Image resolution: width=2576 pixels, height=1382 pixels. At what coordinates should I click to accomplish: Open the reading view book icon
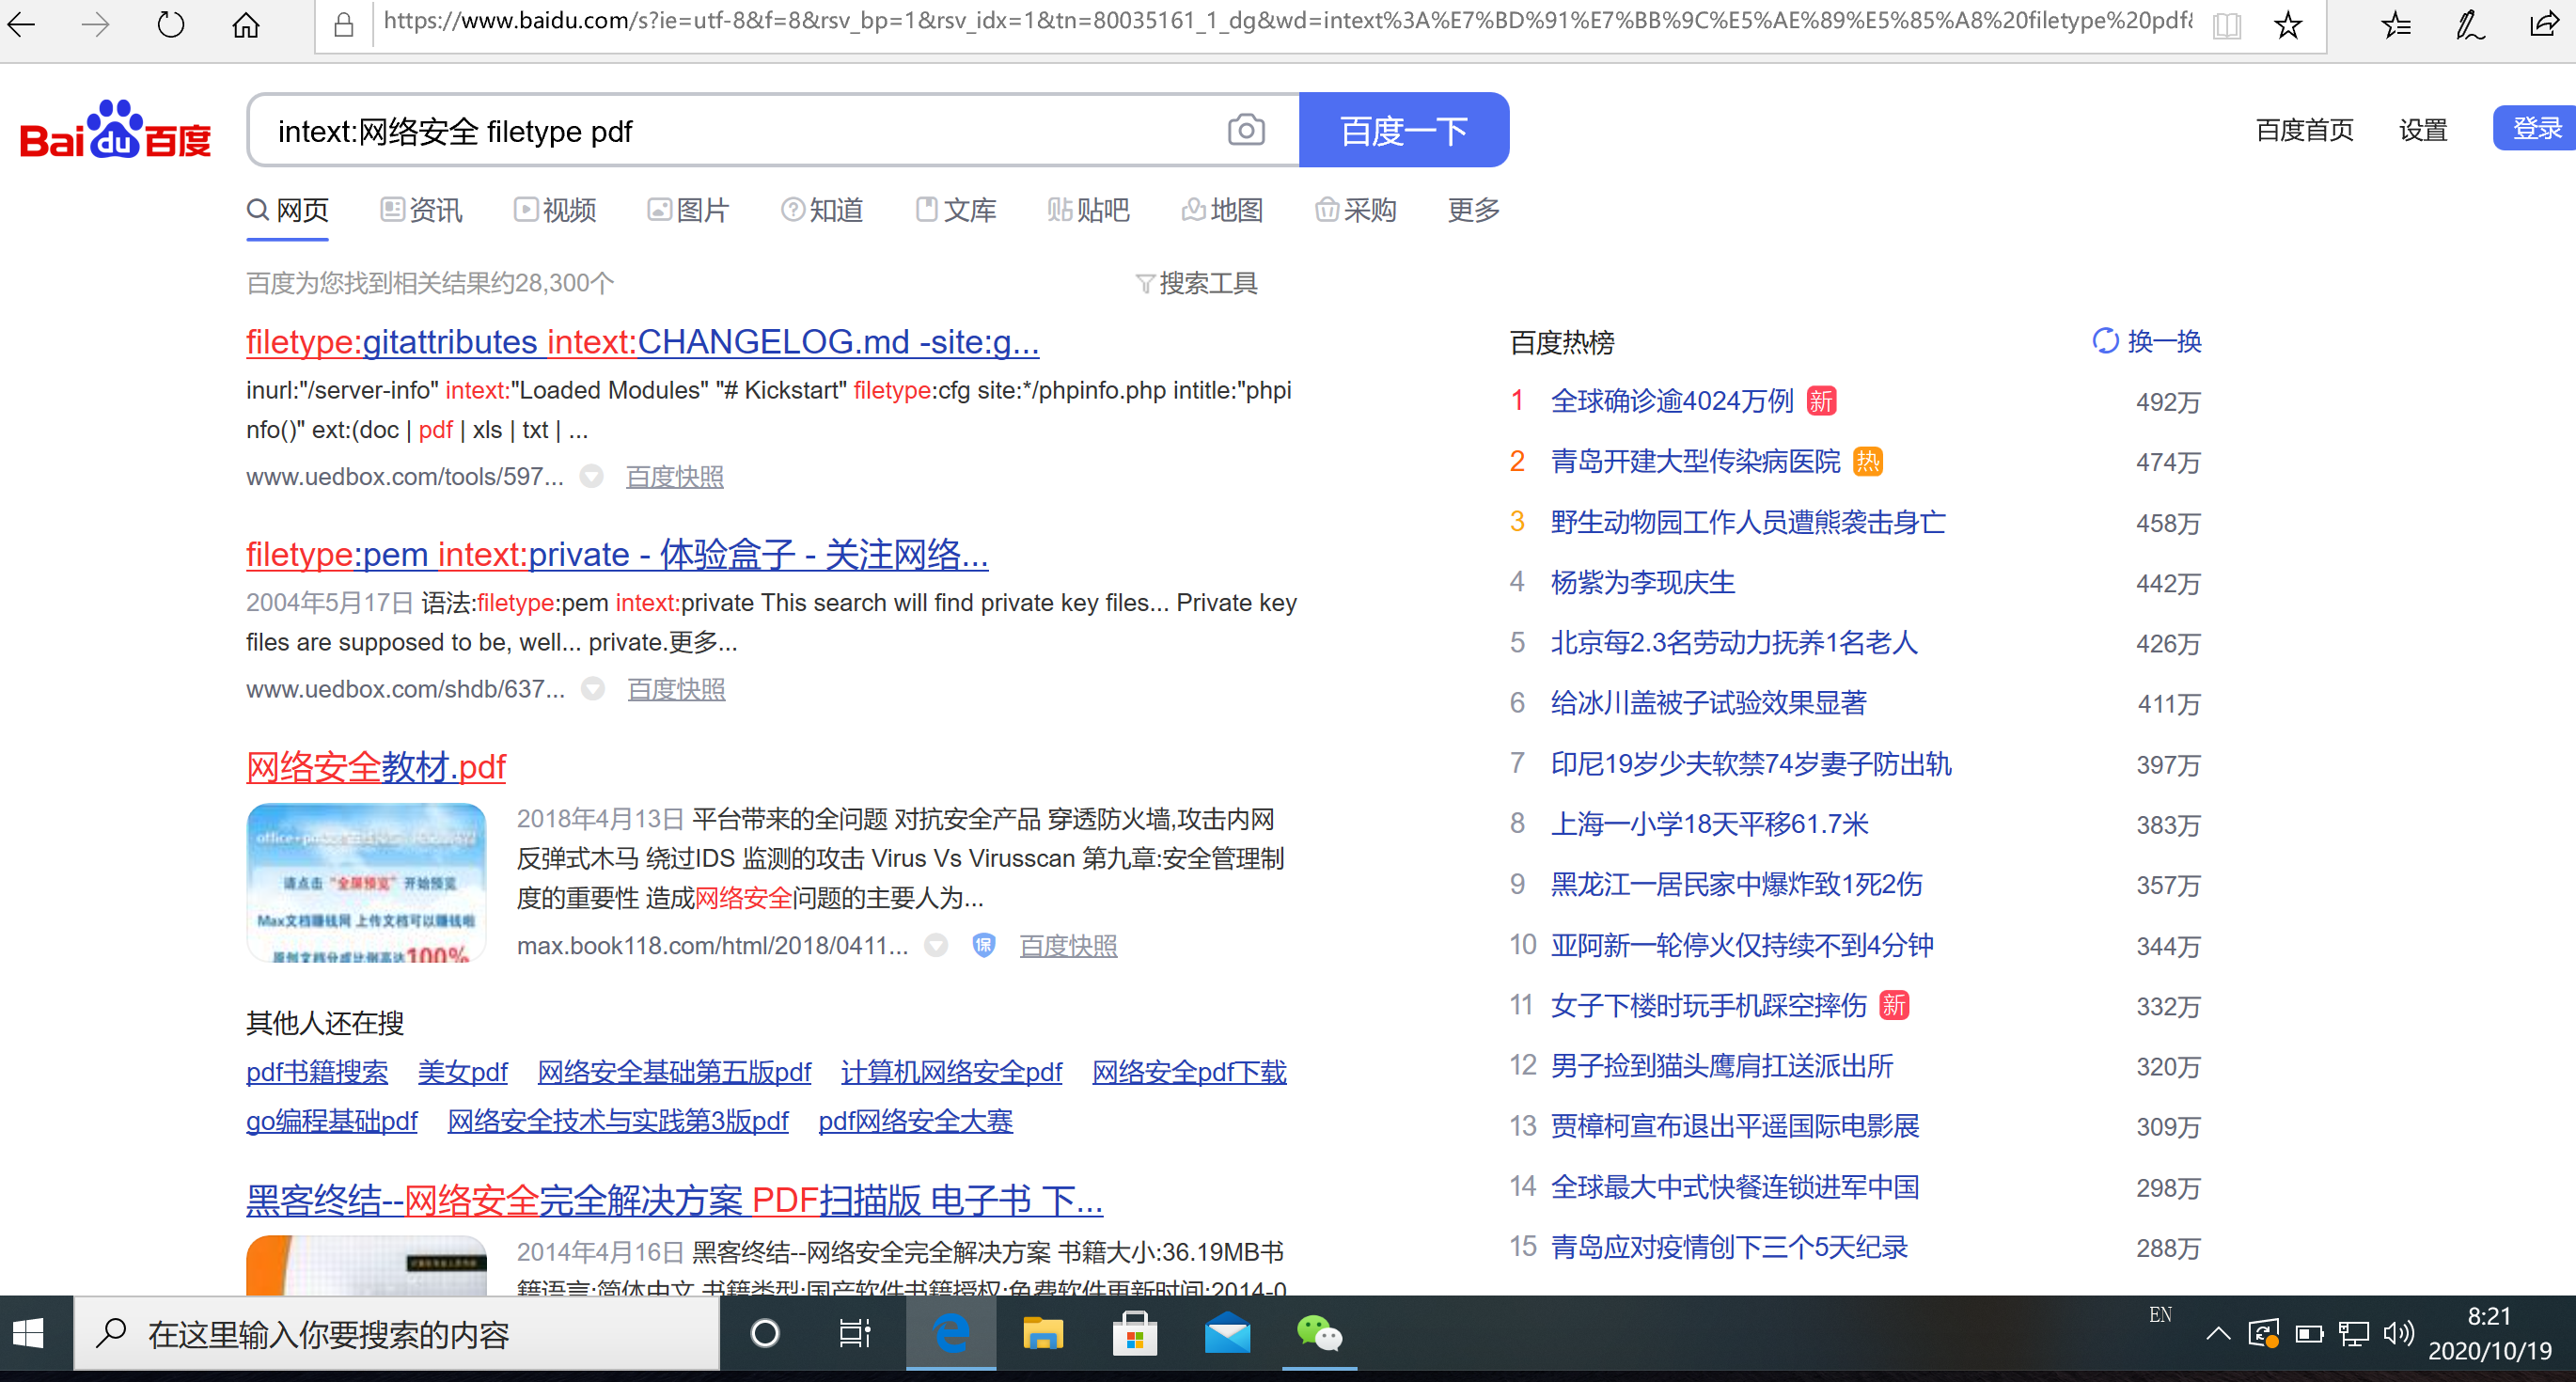pos(2226,24)
